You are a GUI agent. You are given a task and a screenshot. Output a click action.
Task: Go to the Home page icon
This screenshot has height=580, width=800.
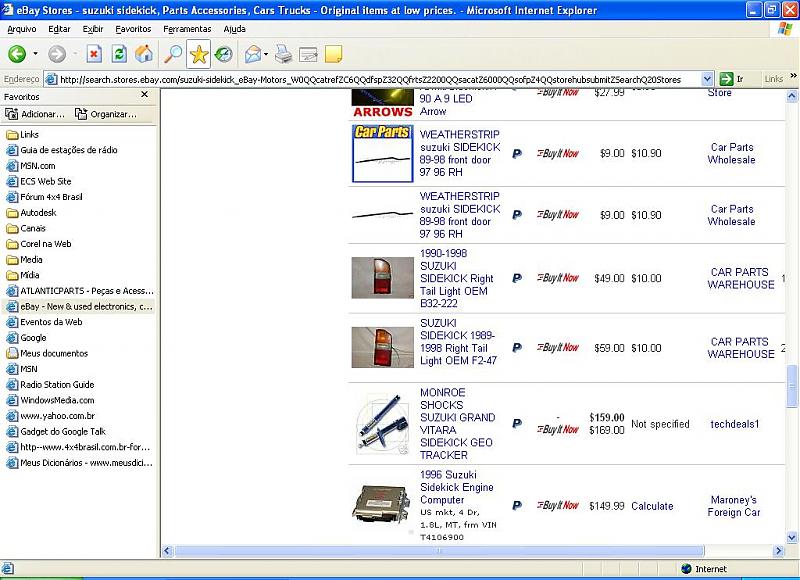[144, 54]
